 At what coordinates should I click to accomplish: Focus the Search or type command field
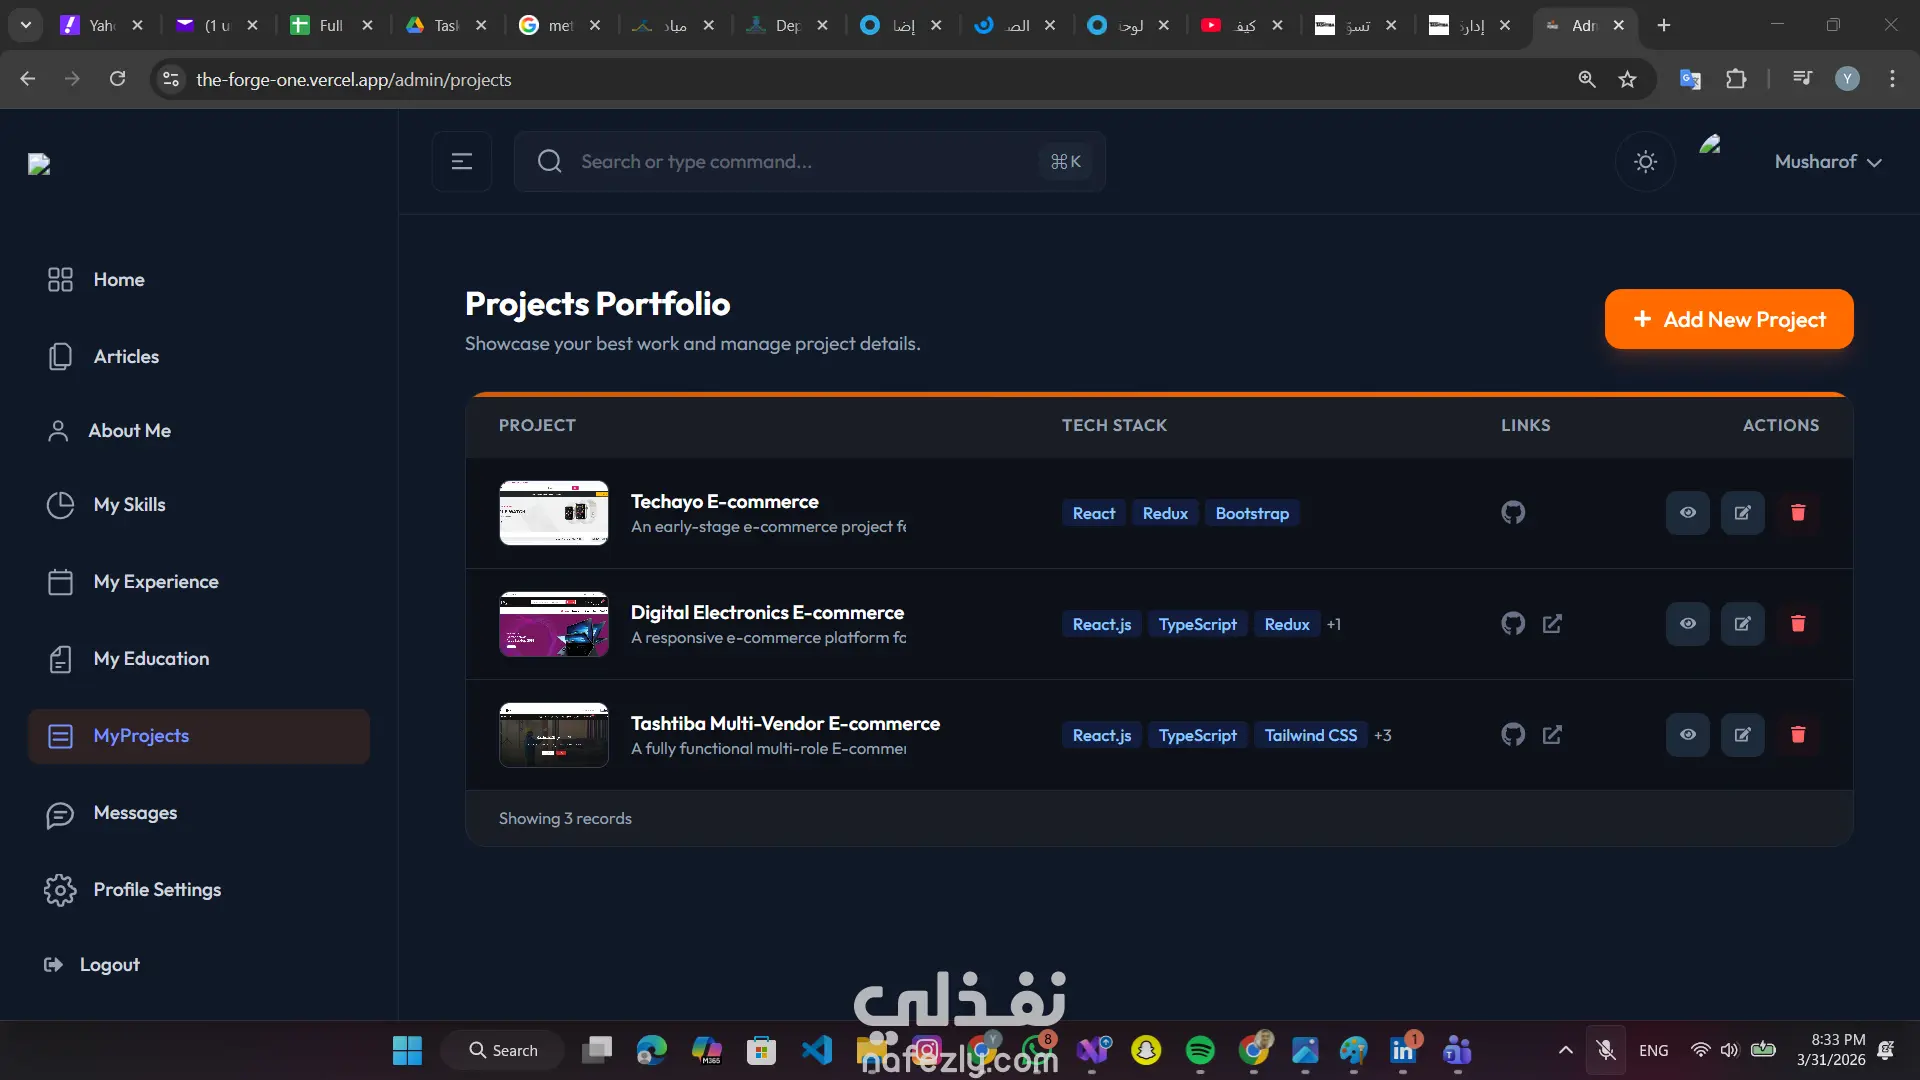[800, 162]
